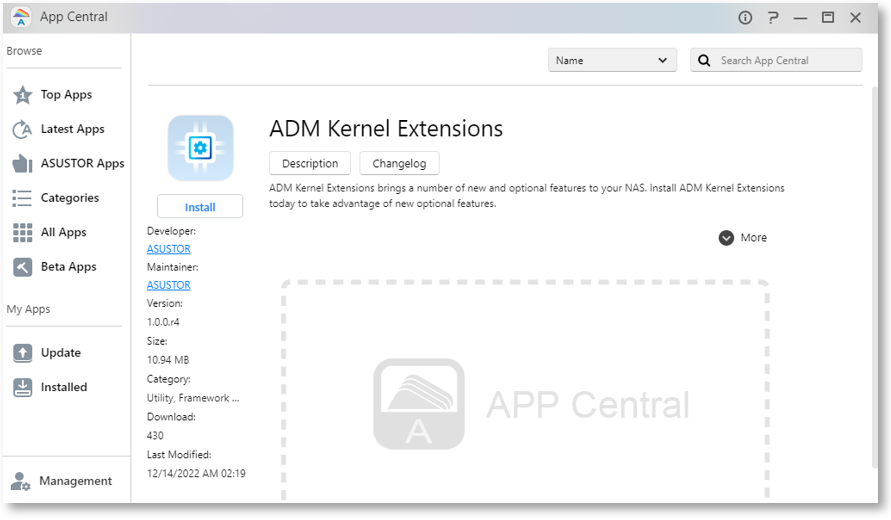The height and width of the screenshot is (520, 891).
Task: Click the ADM Kernel Extensions app icon
Action: point(200,148)
